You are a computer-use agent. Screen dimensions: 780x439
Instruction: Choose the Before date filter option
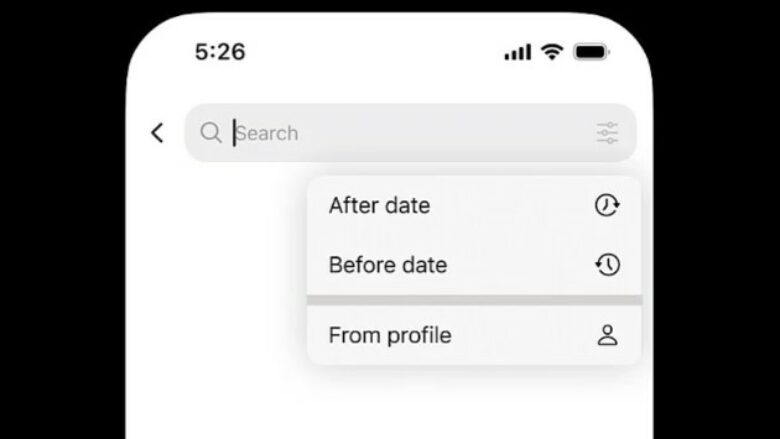387,265
